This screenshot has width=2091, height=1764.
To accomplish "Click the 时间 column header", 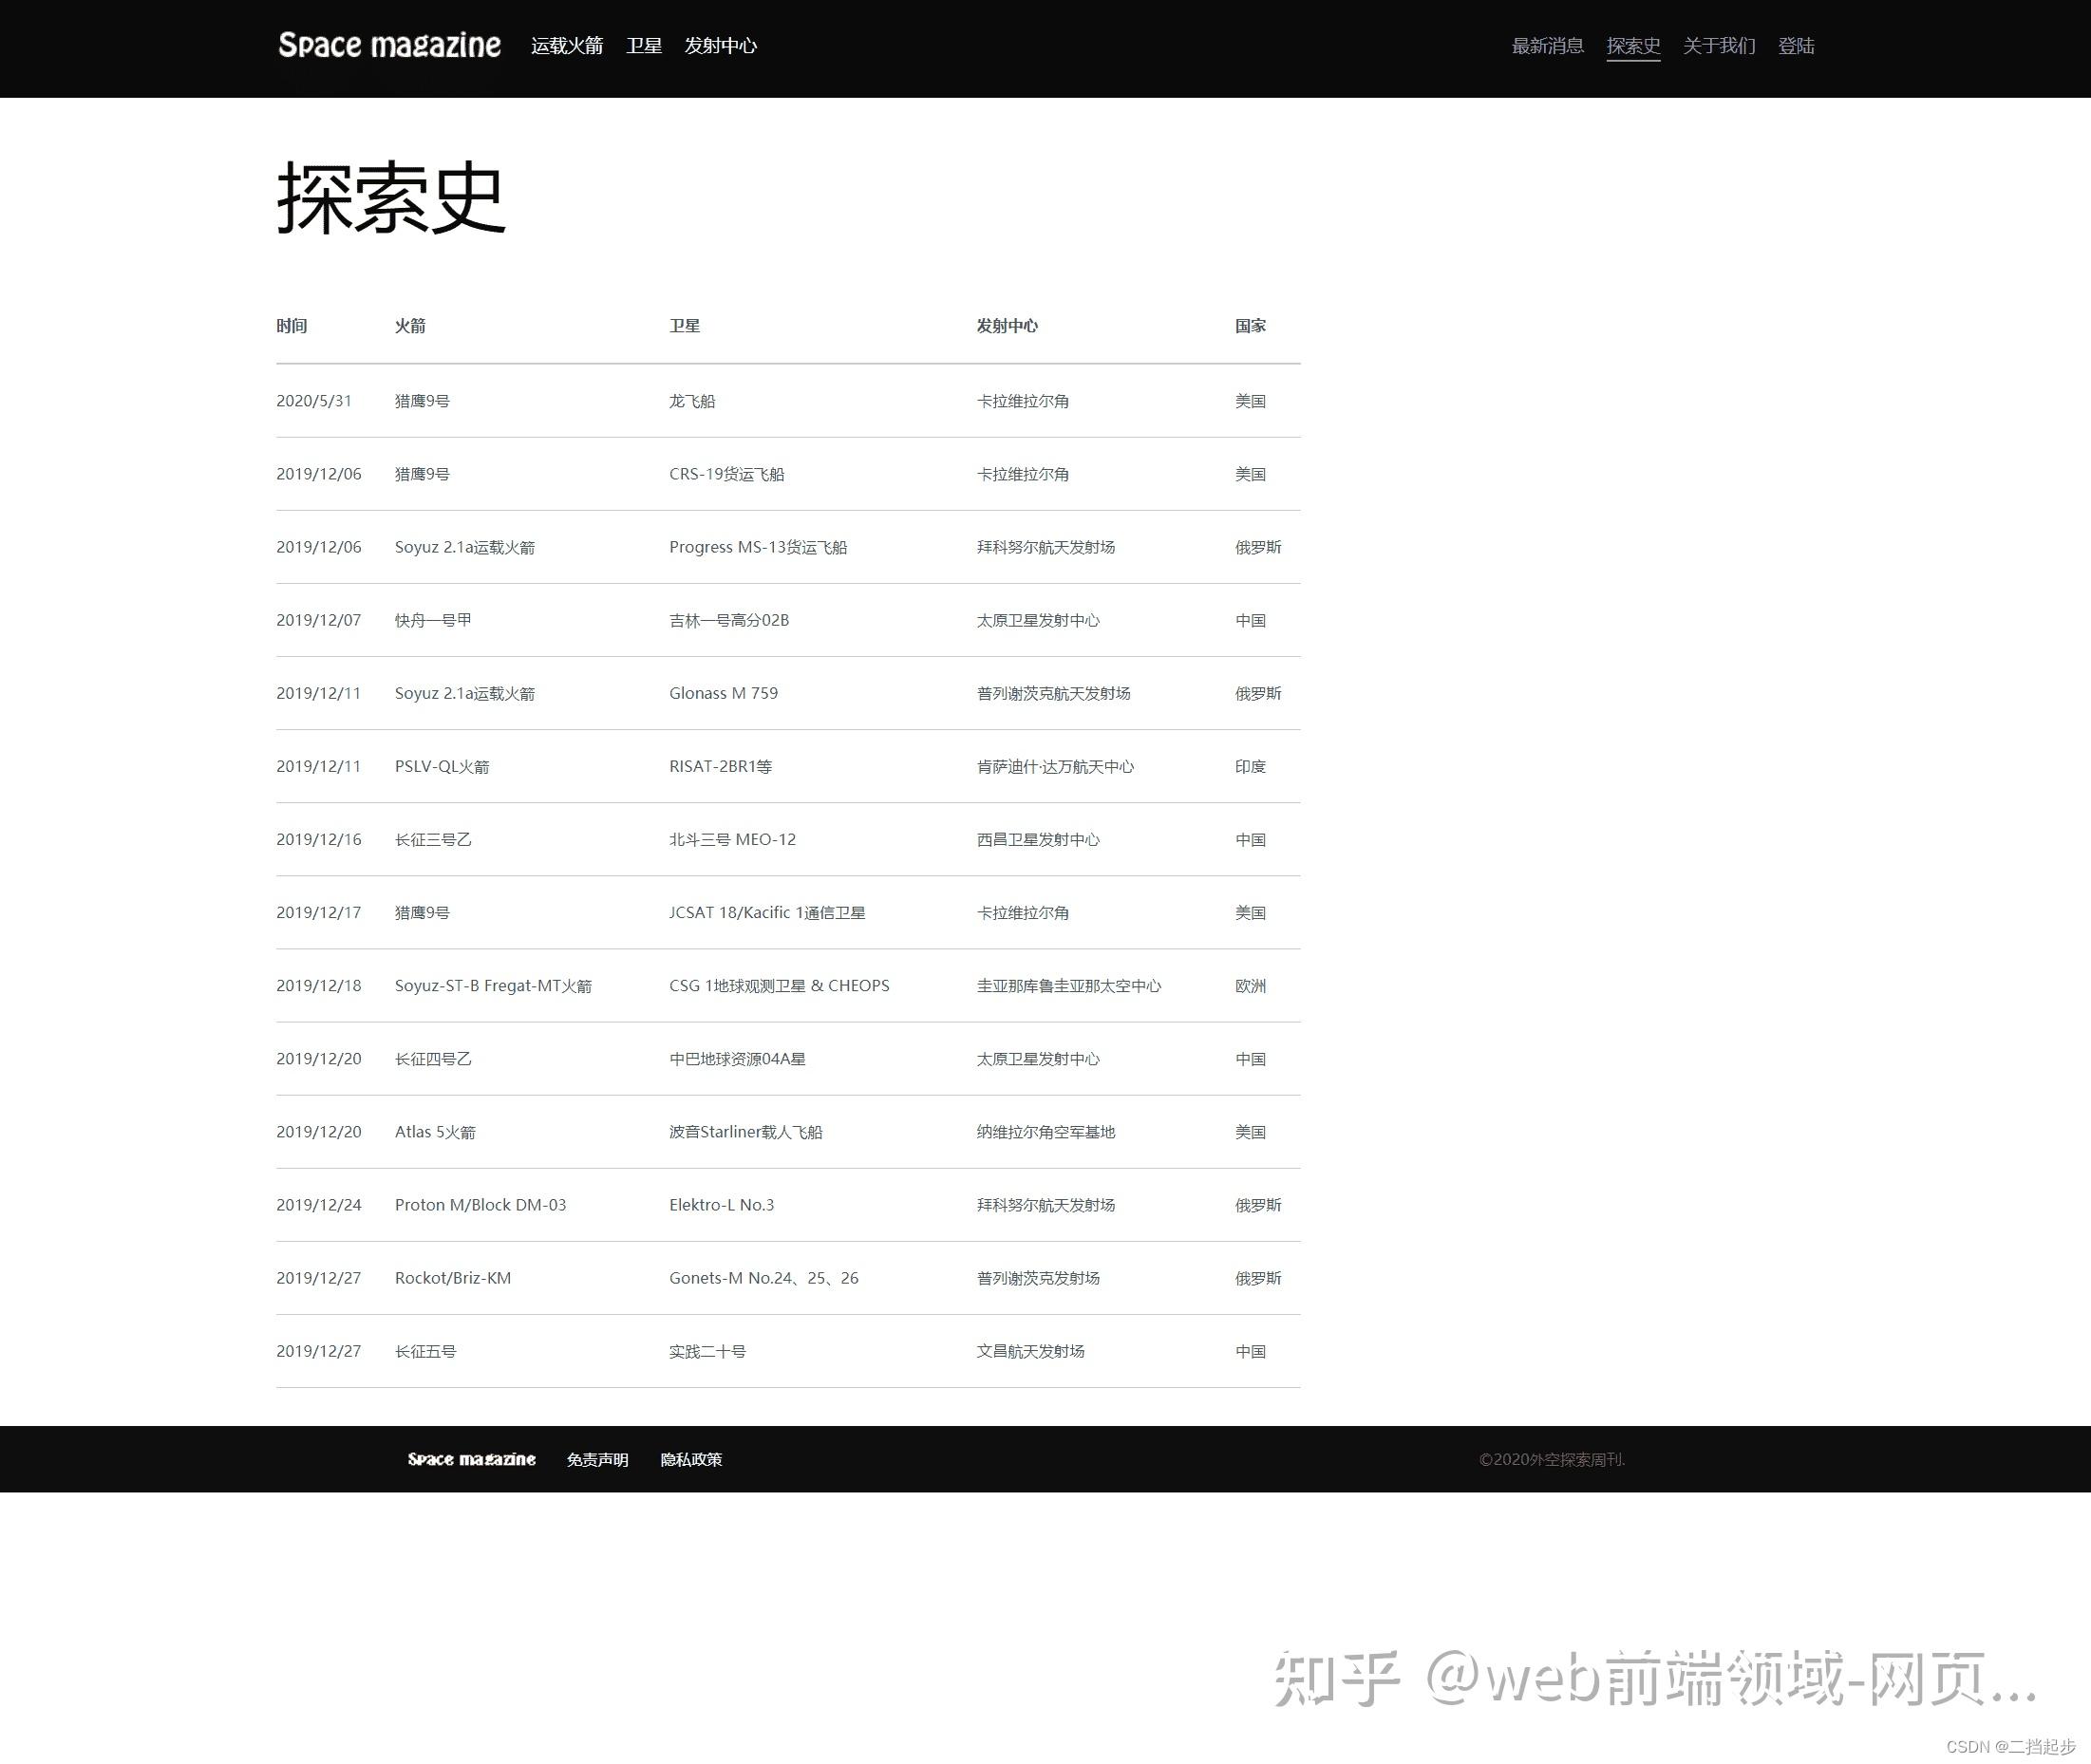I will pos(291,326).
